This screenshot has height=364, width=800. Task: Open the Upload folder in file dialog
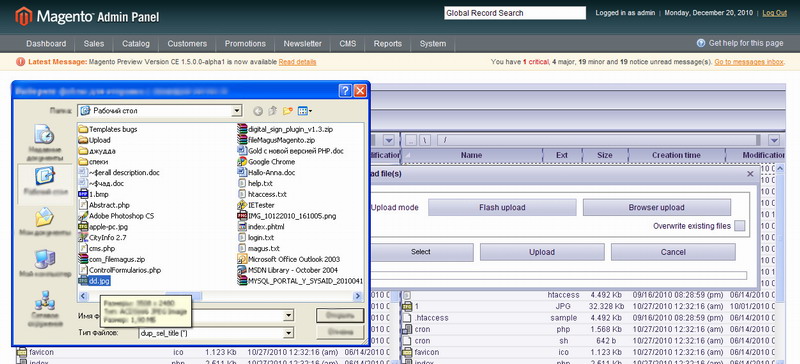pos(94,140)
